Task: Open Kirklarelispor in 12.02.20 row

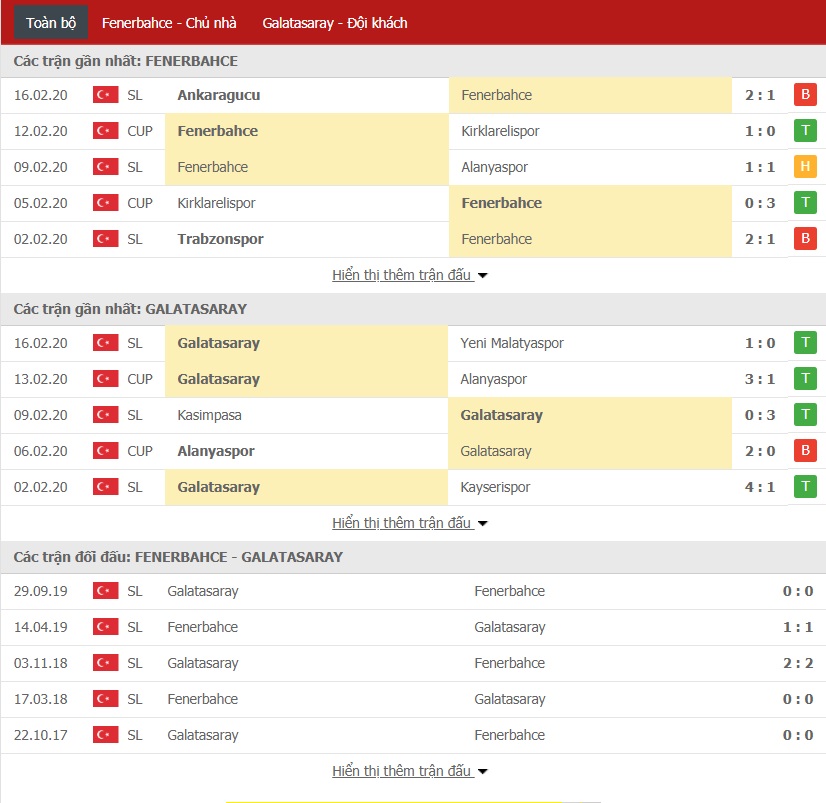Action: 500,131
